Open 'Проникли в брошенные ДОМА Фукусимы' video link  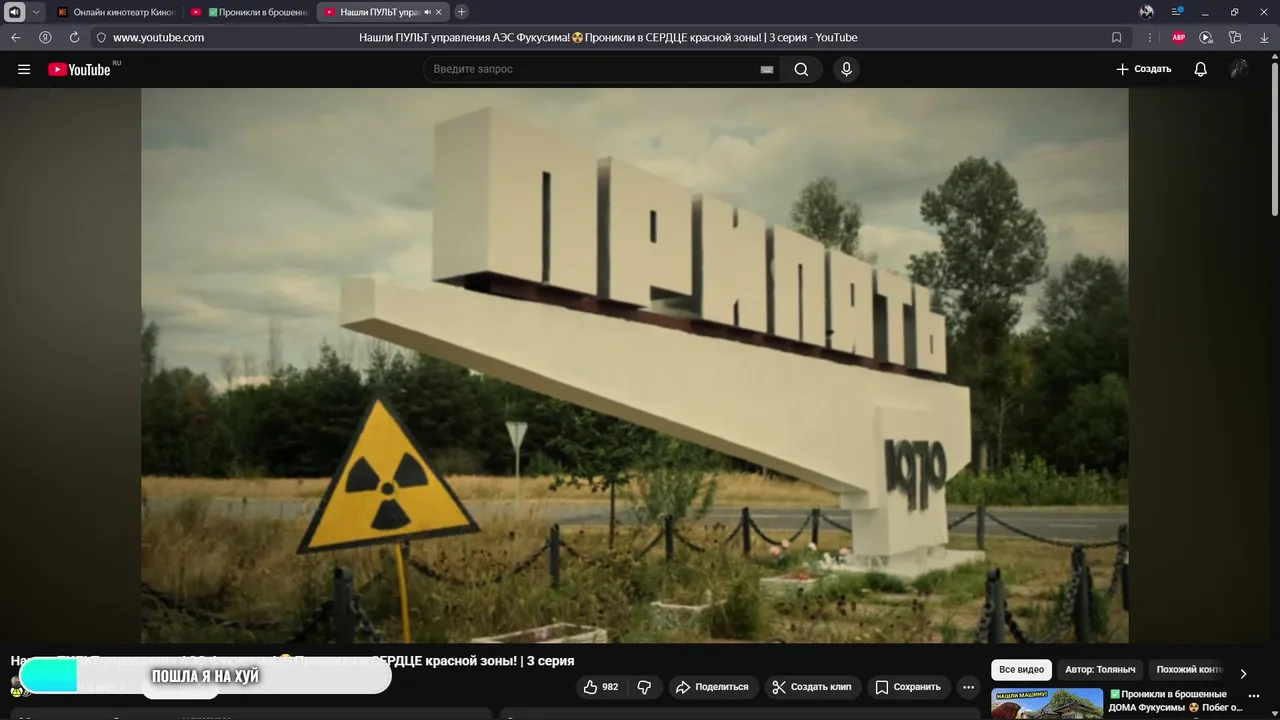pos(1175,701)
